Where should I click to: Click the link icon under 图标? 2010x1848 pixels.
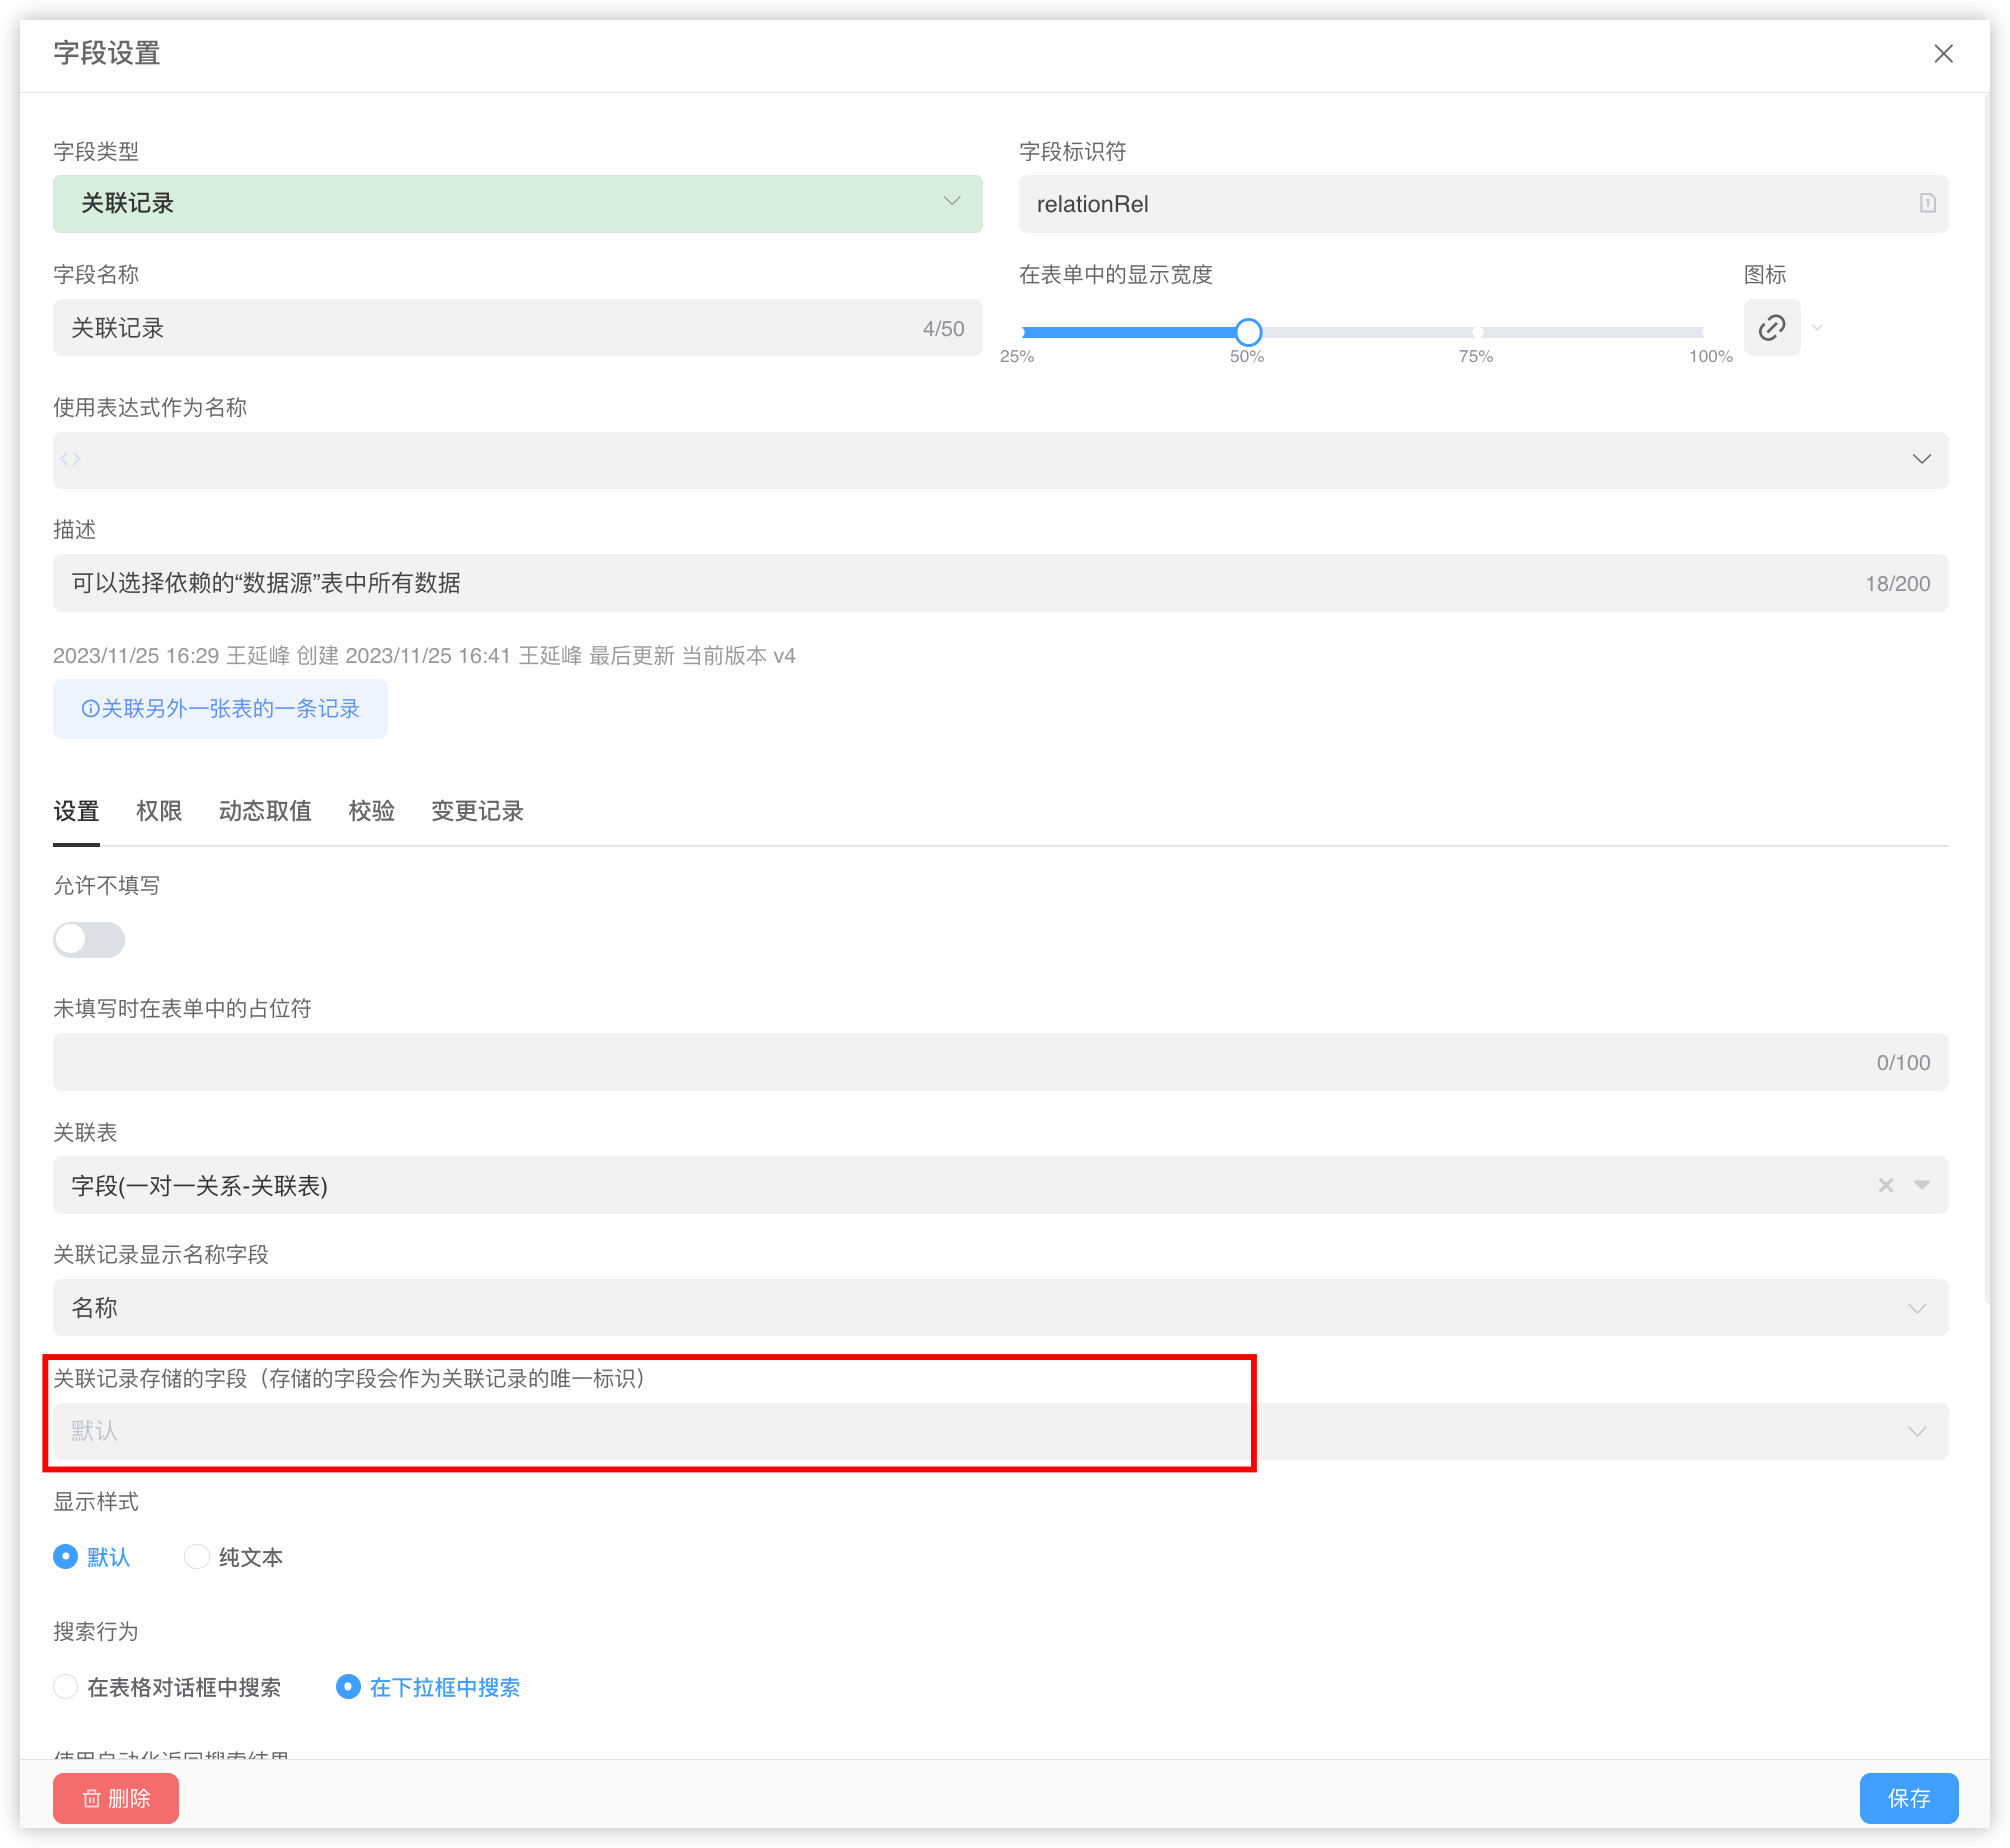(1771, 328)
